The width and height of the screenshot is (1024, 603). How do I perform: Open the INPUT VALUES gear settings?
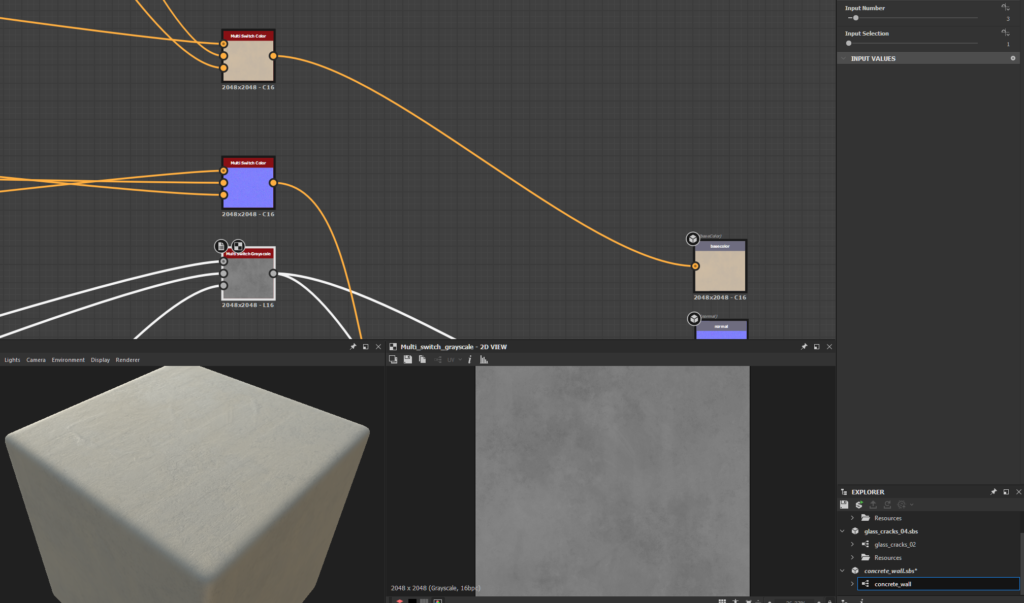pos(1013,58)
